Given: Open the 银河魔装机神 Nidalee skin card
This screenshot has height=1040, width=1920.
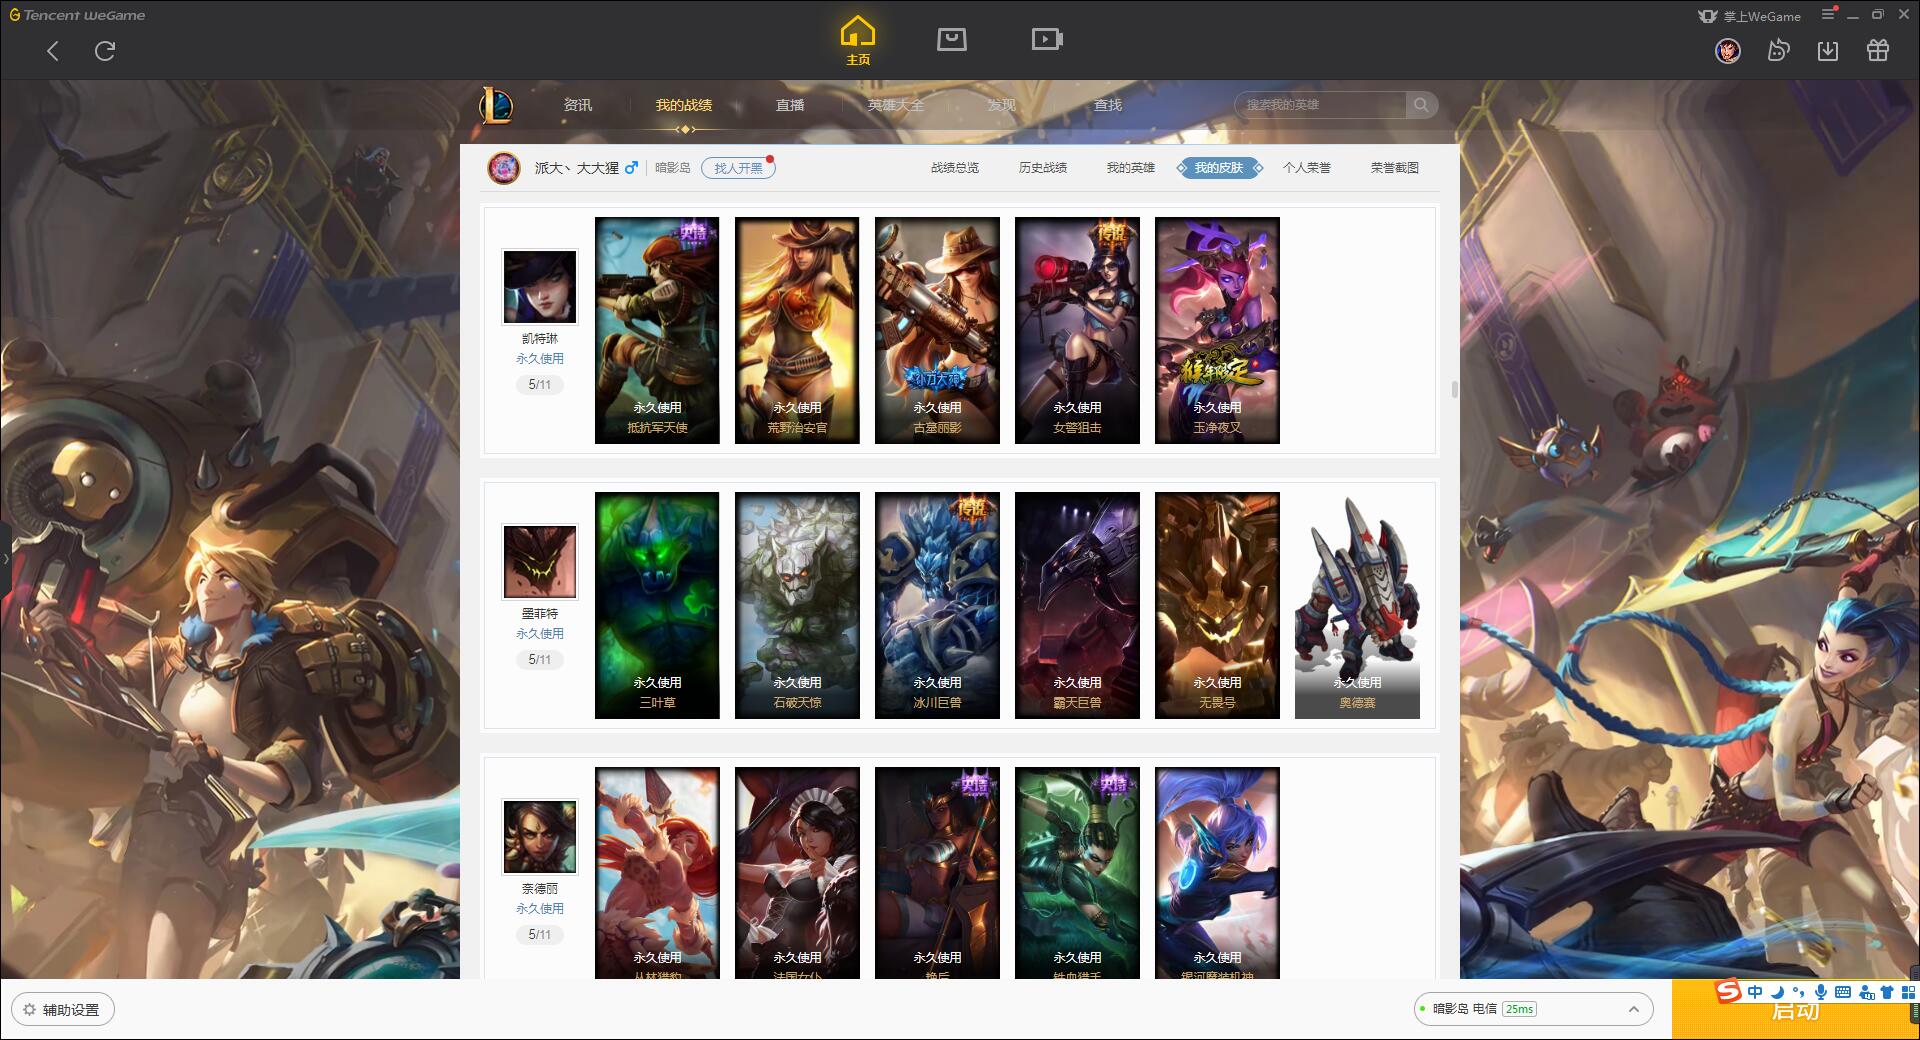Looking at the screenshot, I should 1217,873.
